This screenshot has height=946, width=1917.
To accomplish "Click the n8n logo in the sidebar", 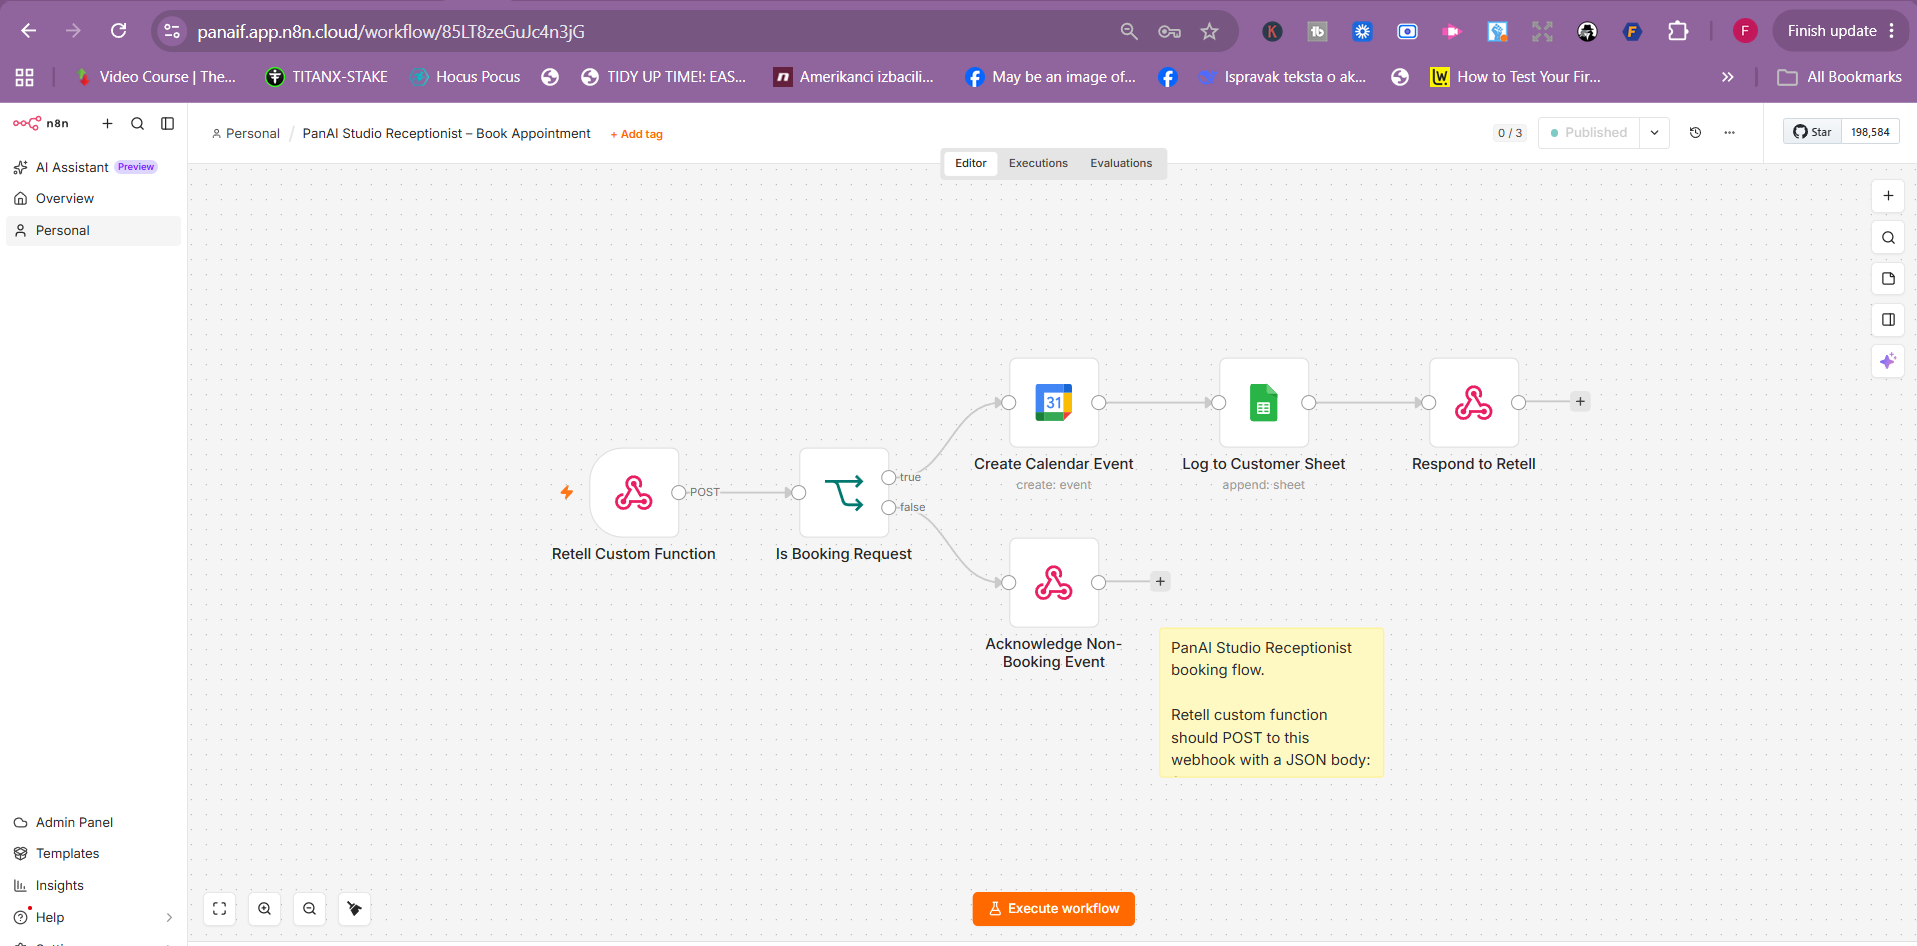I will coord(41,123).
